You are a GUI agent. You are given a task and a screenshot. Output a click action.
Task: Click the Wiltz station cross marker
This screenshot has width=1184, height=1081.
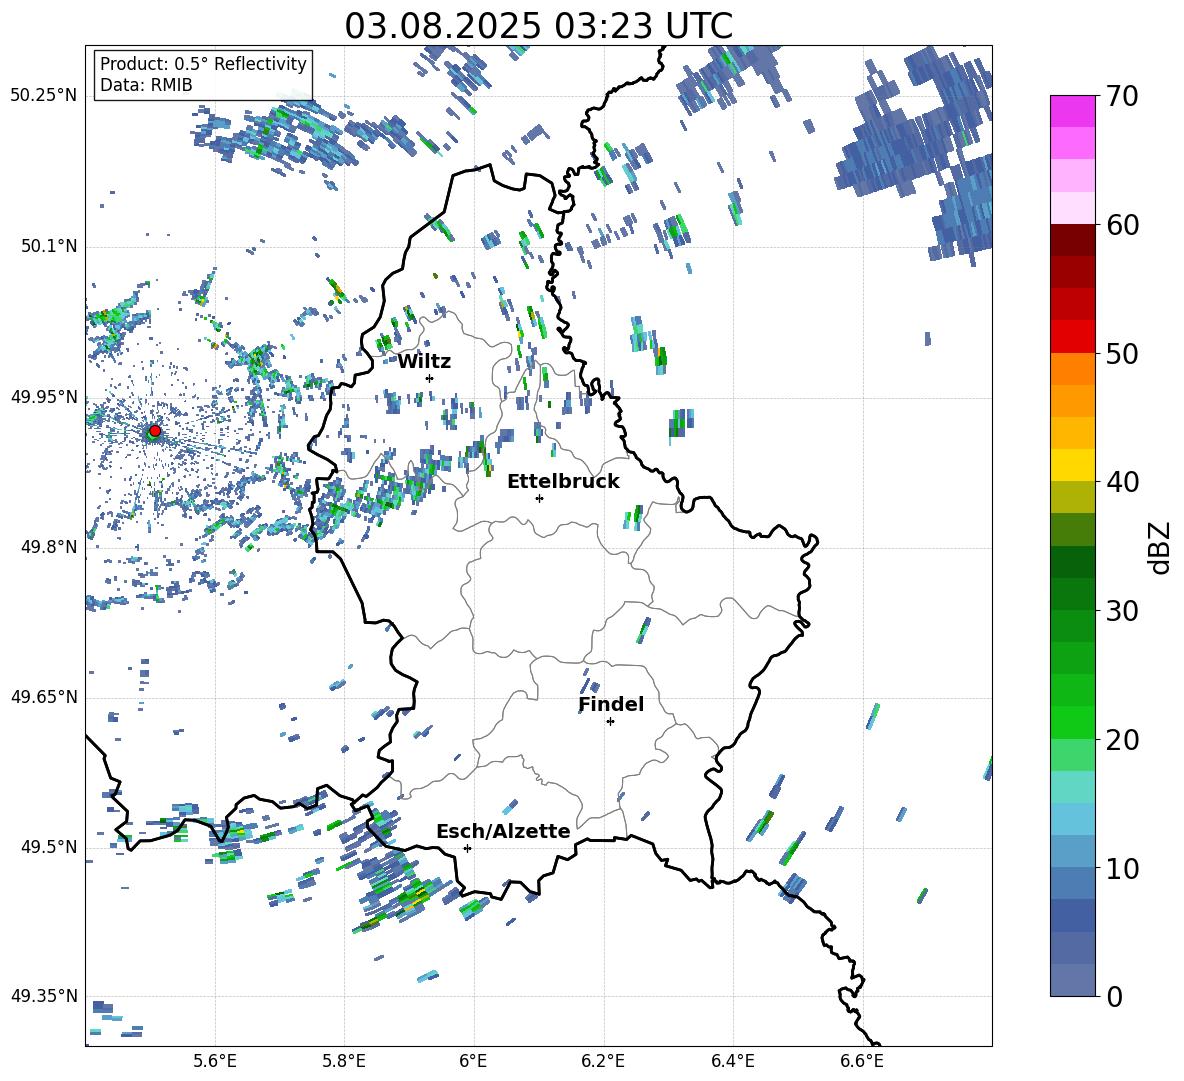(x=430, y=378)
